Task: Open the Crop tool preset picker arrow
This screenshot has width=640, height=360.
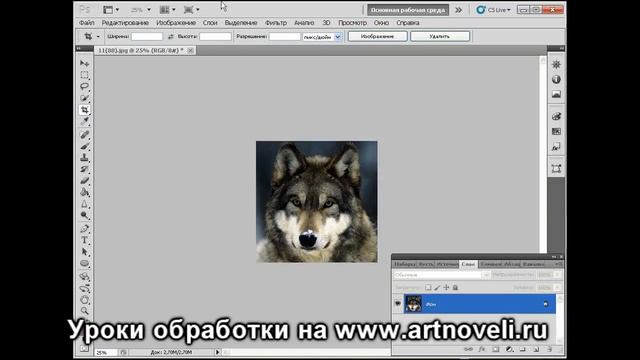Action: tap(98, 37)
